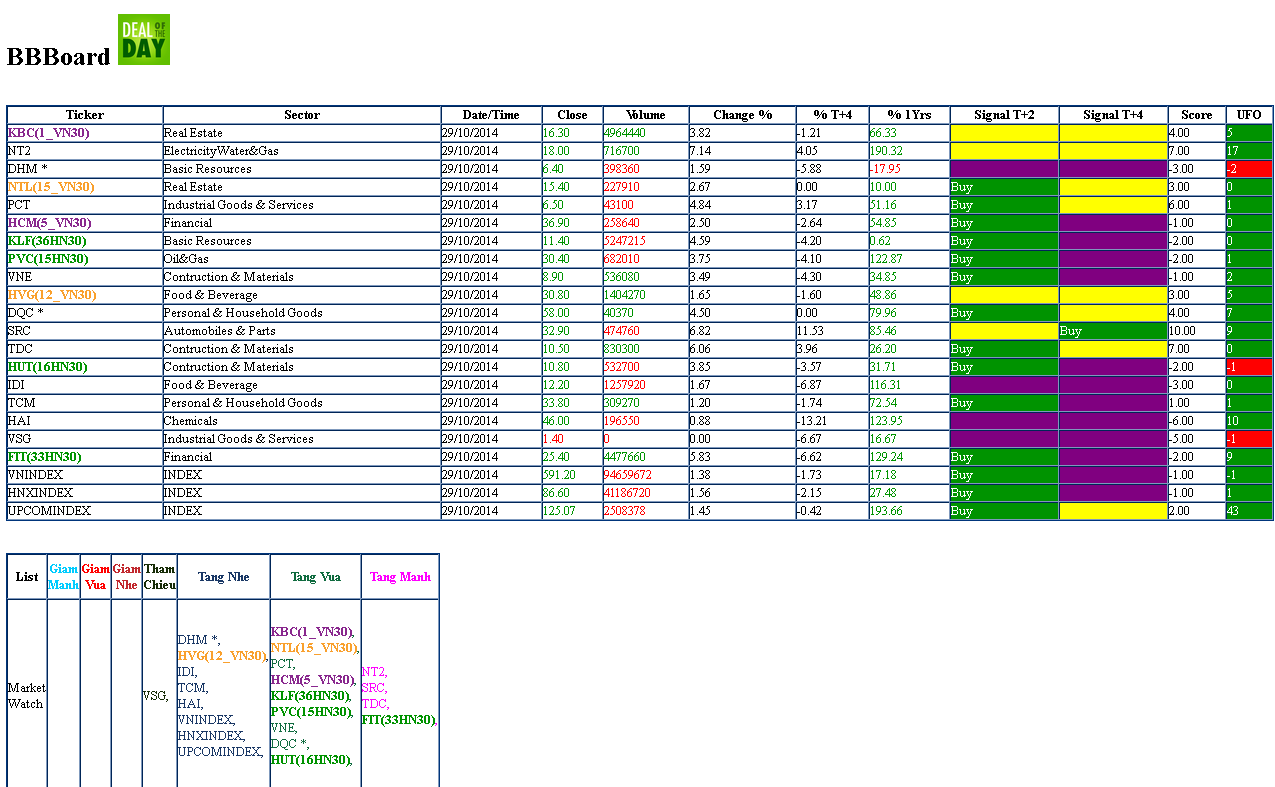The image size is (1275, 787).
Task: Open HVG(12_VN30) in Tang Nhe list
Action: pos(222,656)
